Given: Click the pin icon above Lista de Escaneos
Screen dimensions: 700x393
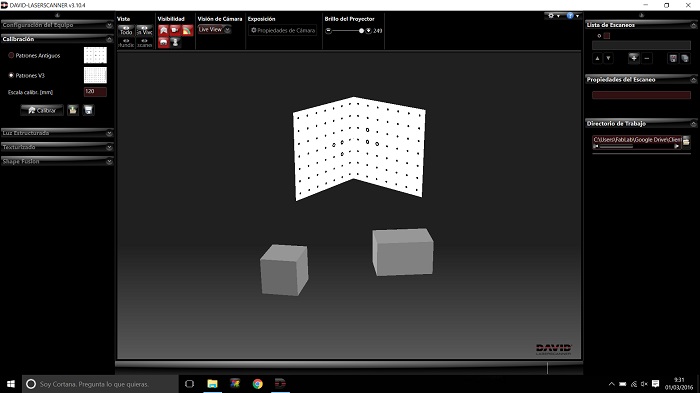Looking at the screenshot, I should pos(642,15).
